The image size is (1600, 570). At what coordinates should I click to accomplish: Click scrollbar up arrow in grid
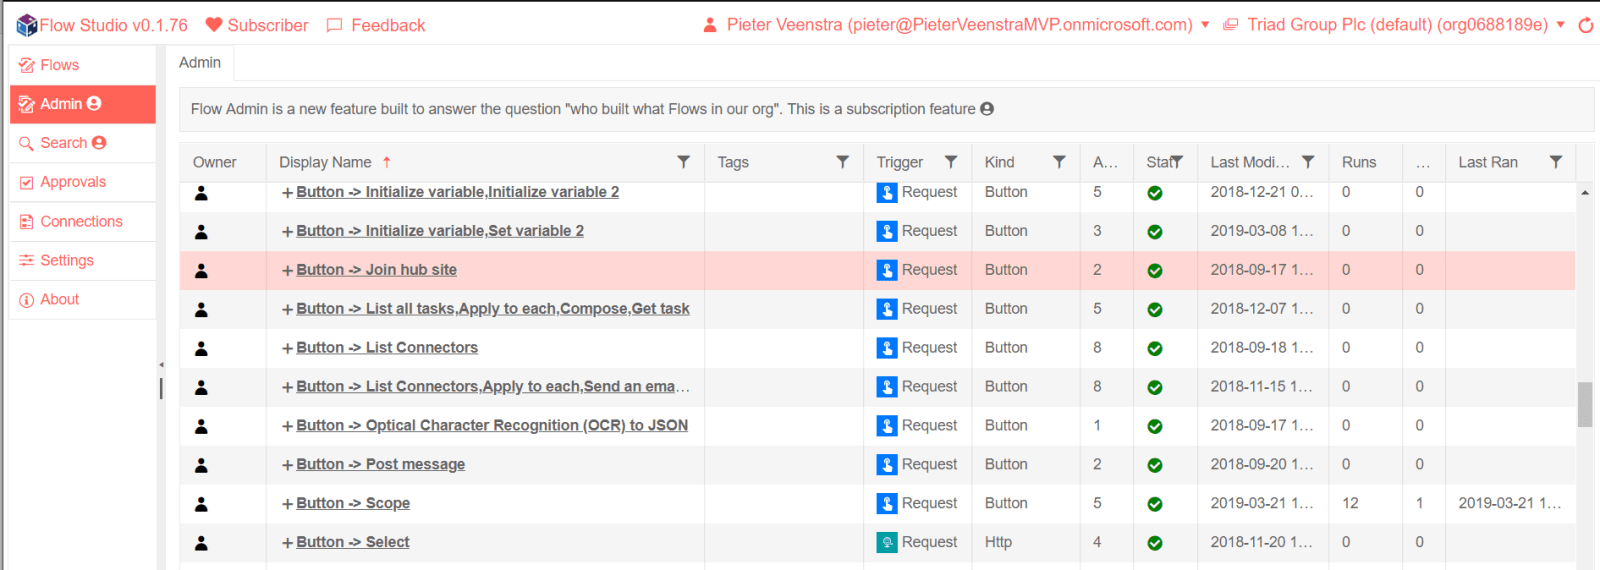[x=1585, y=192]
